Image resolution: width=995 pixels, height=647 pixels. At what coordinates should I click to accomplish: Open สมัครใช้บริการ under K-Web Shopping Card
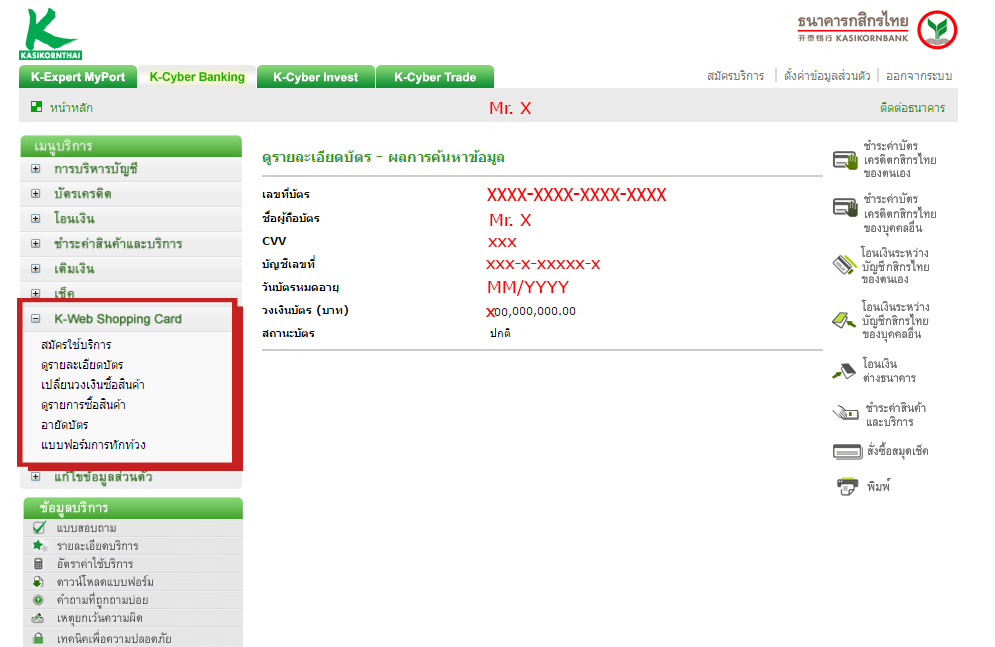click(x=76, y=344)
